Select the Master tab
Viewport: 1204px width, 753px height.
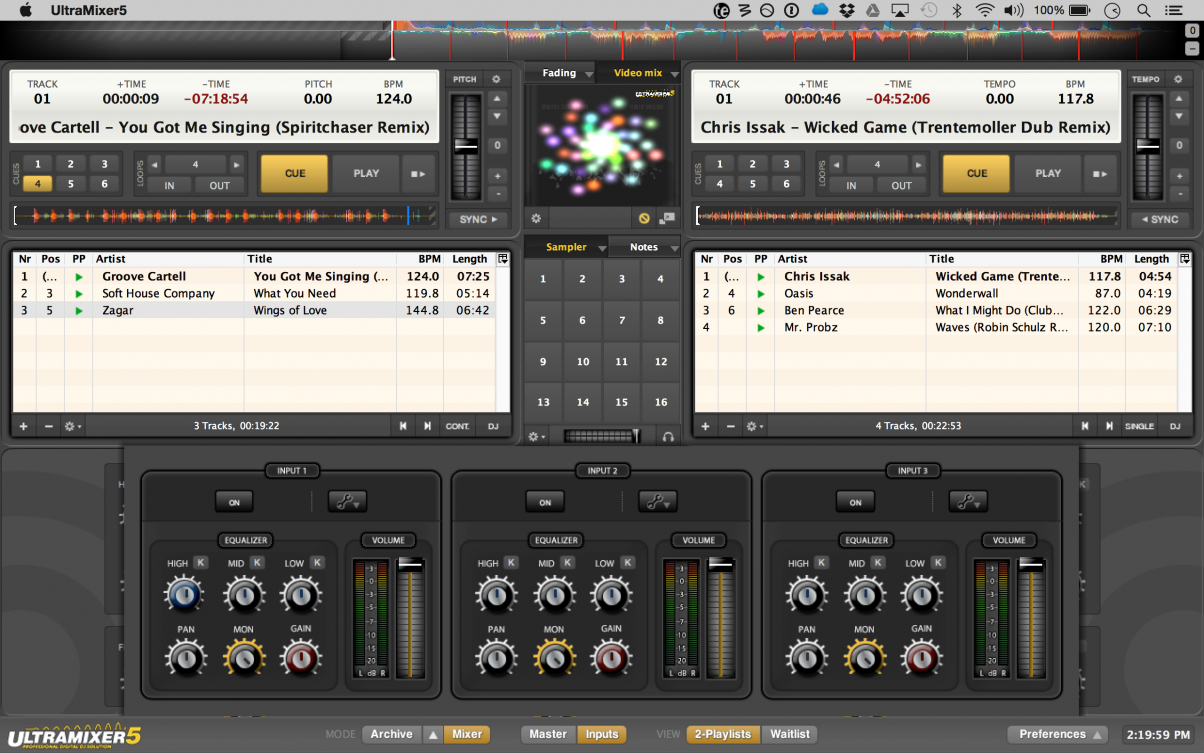[x=548, y=734]
